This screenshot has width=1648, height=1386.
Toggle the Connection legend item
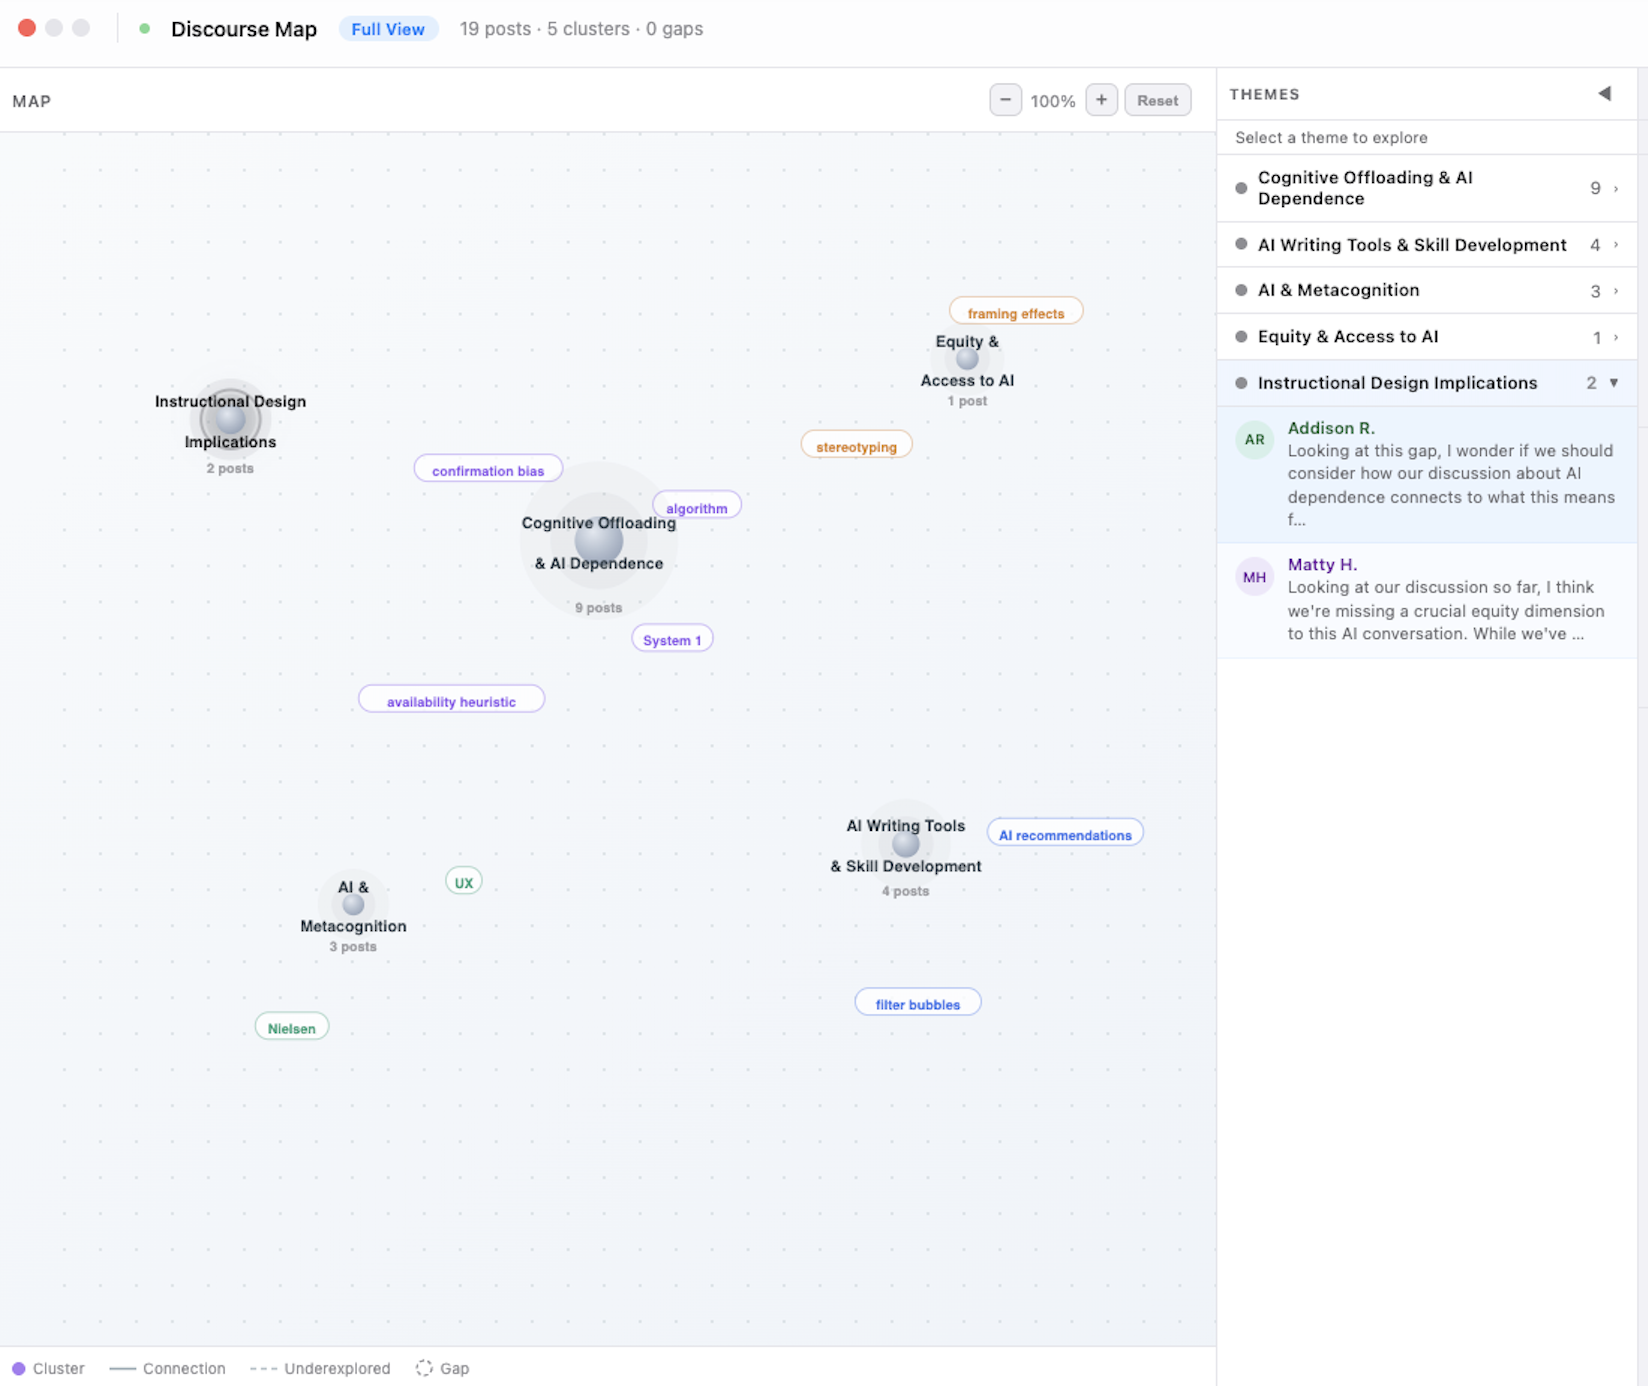(x=167, y=1368)
